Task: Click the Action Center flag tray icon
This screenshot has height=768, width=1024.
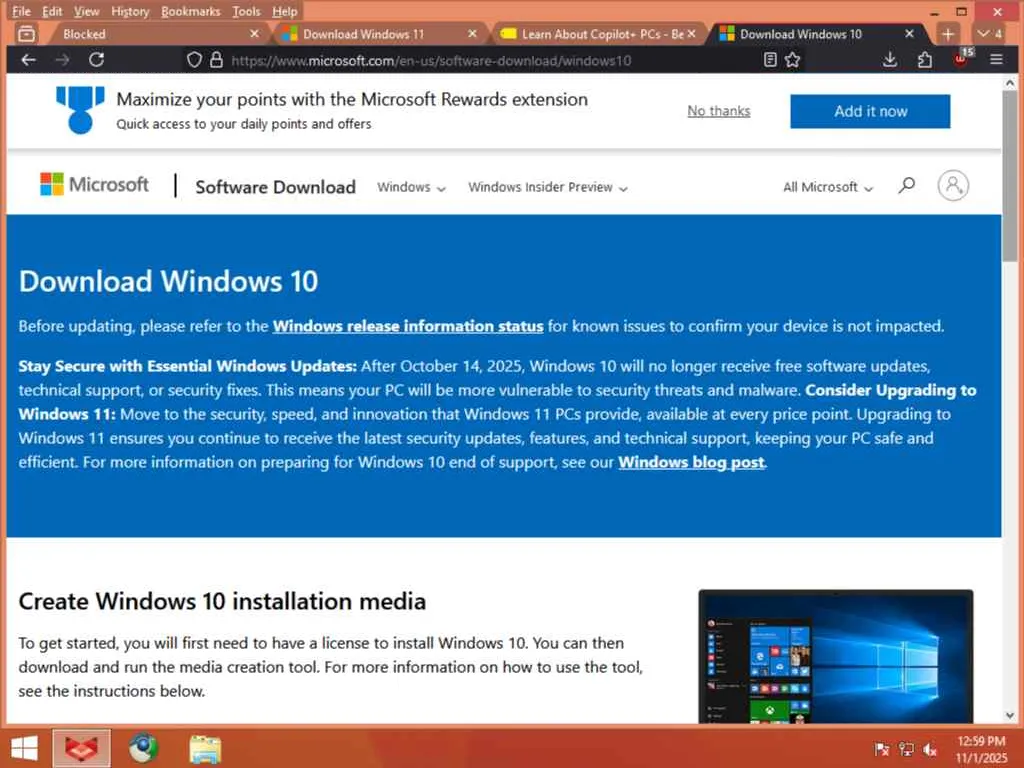Action: [882, 749]
